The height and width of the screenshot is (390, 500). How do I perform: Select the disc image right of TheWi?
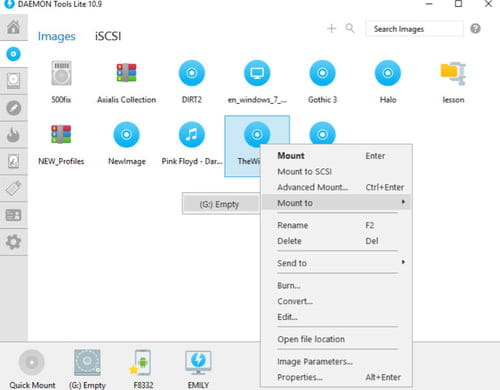pos(322,133)
